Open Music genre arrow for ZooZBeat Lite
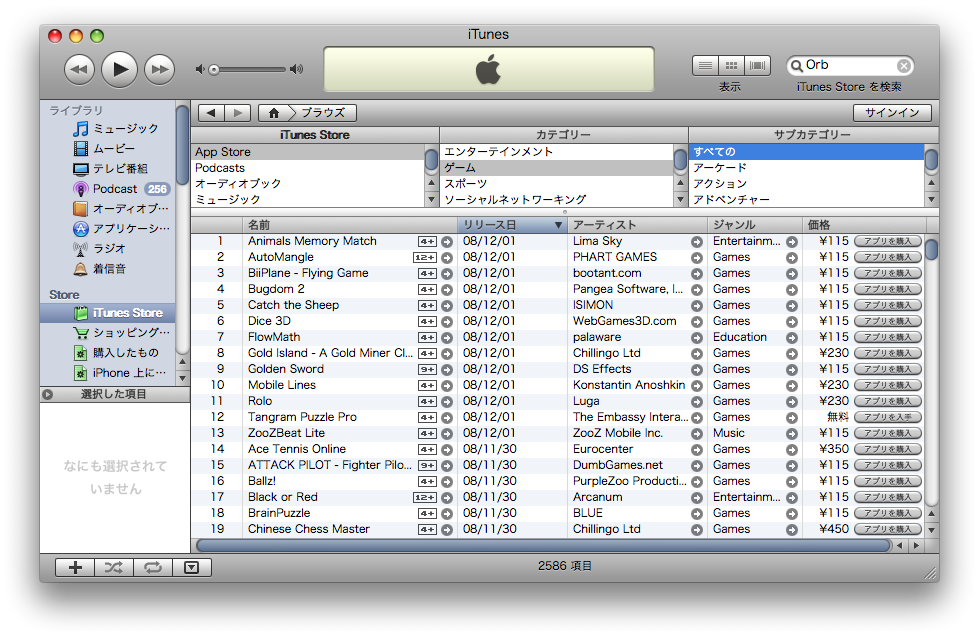The image size is (979, 637). 792,433
